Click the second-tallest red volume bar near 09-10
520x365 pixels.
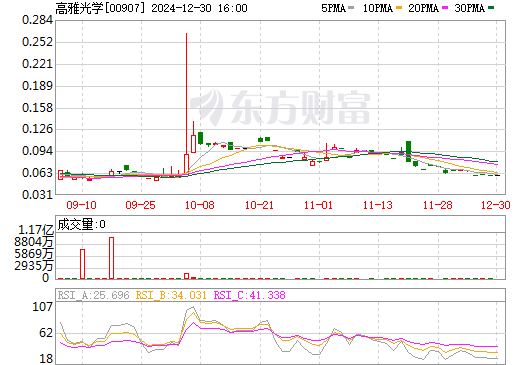pos(82,264)
